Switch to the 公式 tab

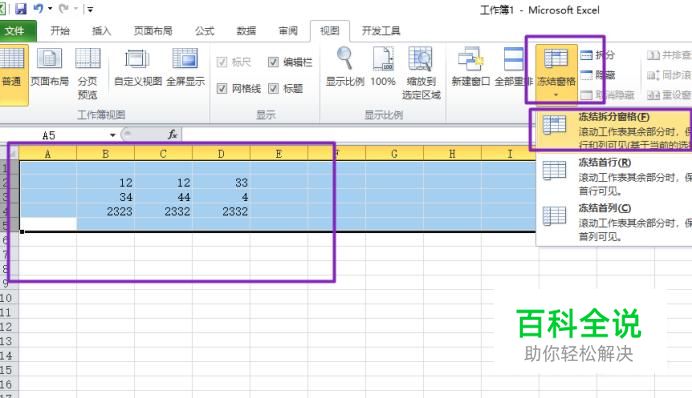[x=204, y=31]
